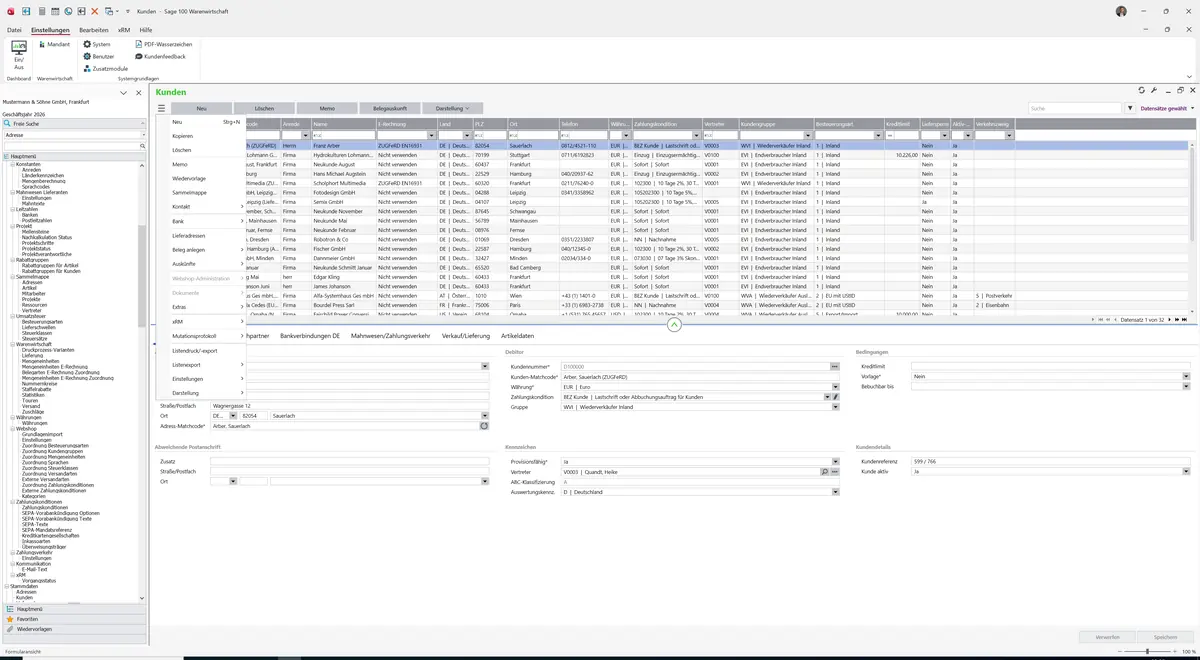Switch to the Bankverbindungen DE tab
The image size is (1200, 660).
click(310, 336)
